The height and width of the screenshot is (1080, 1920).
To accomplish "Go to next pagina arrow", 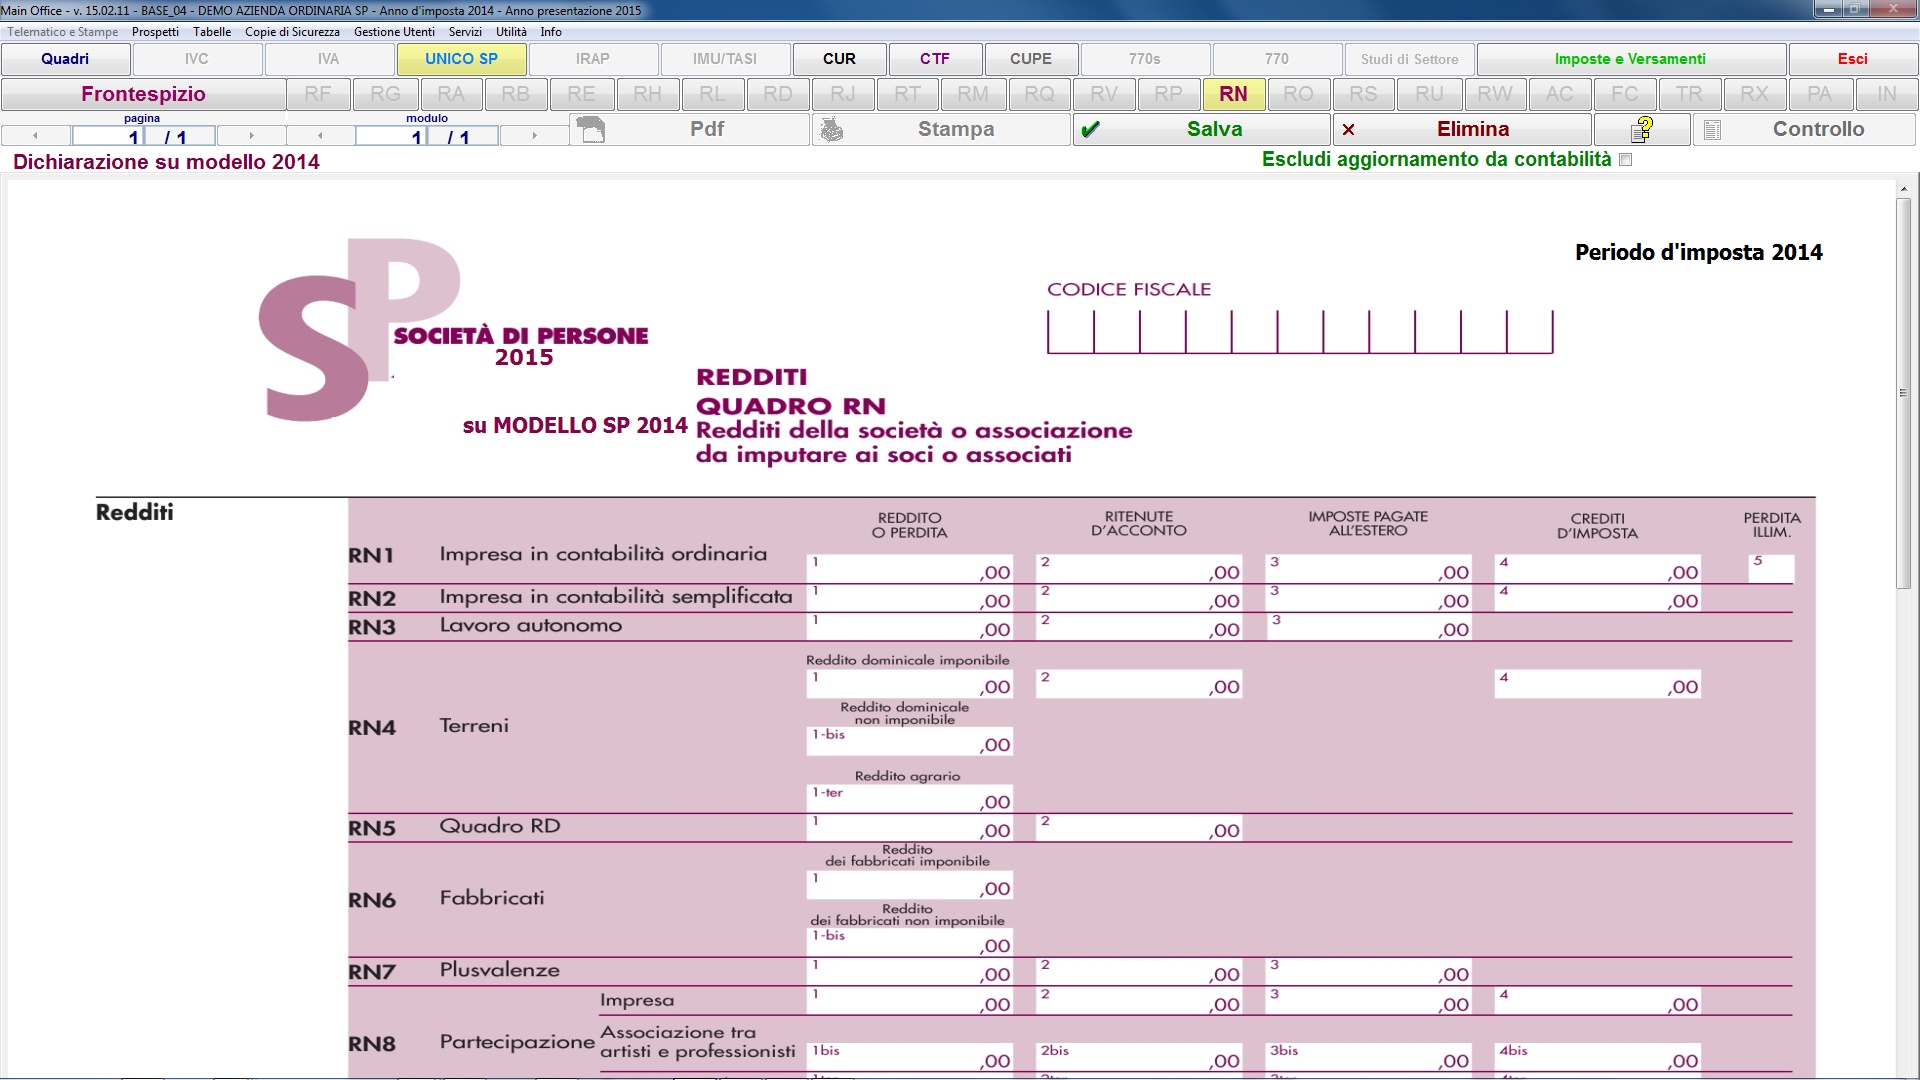I will pyautogui.click(x=251, y=135).
